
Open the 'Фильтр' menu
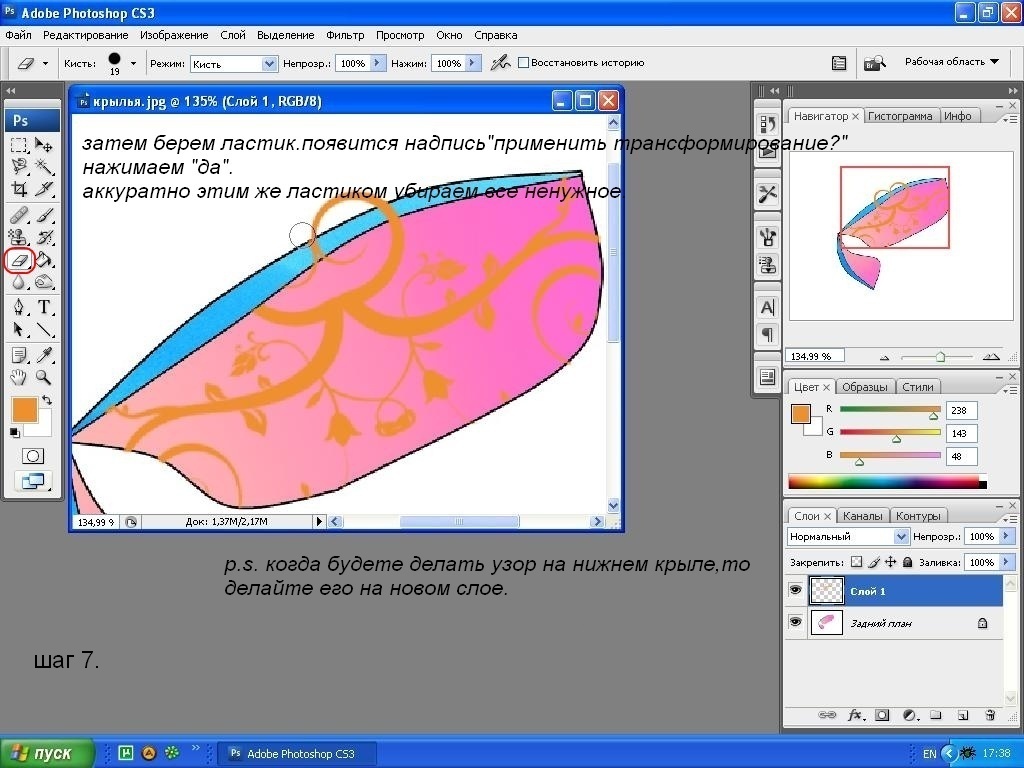pos(345,35)
